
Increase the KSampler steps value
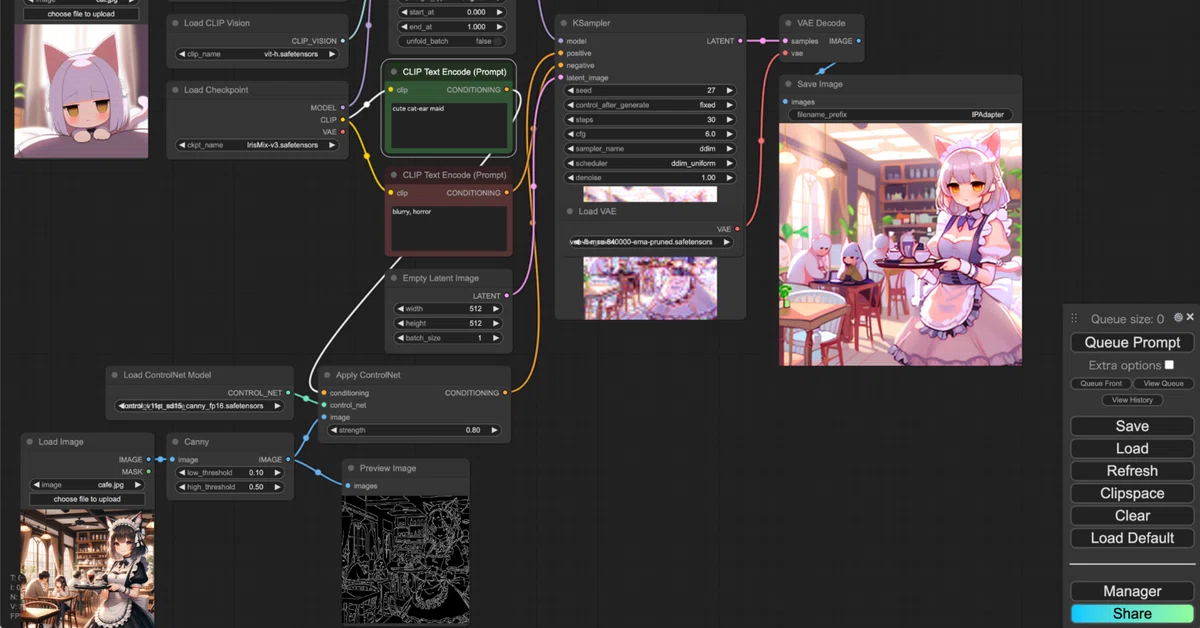tap(730, 119)
